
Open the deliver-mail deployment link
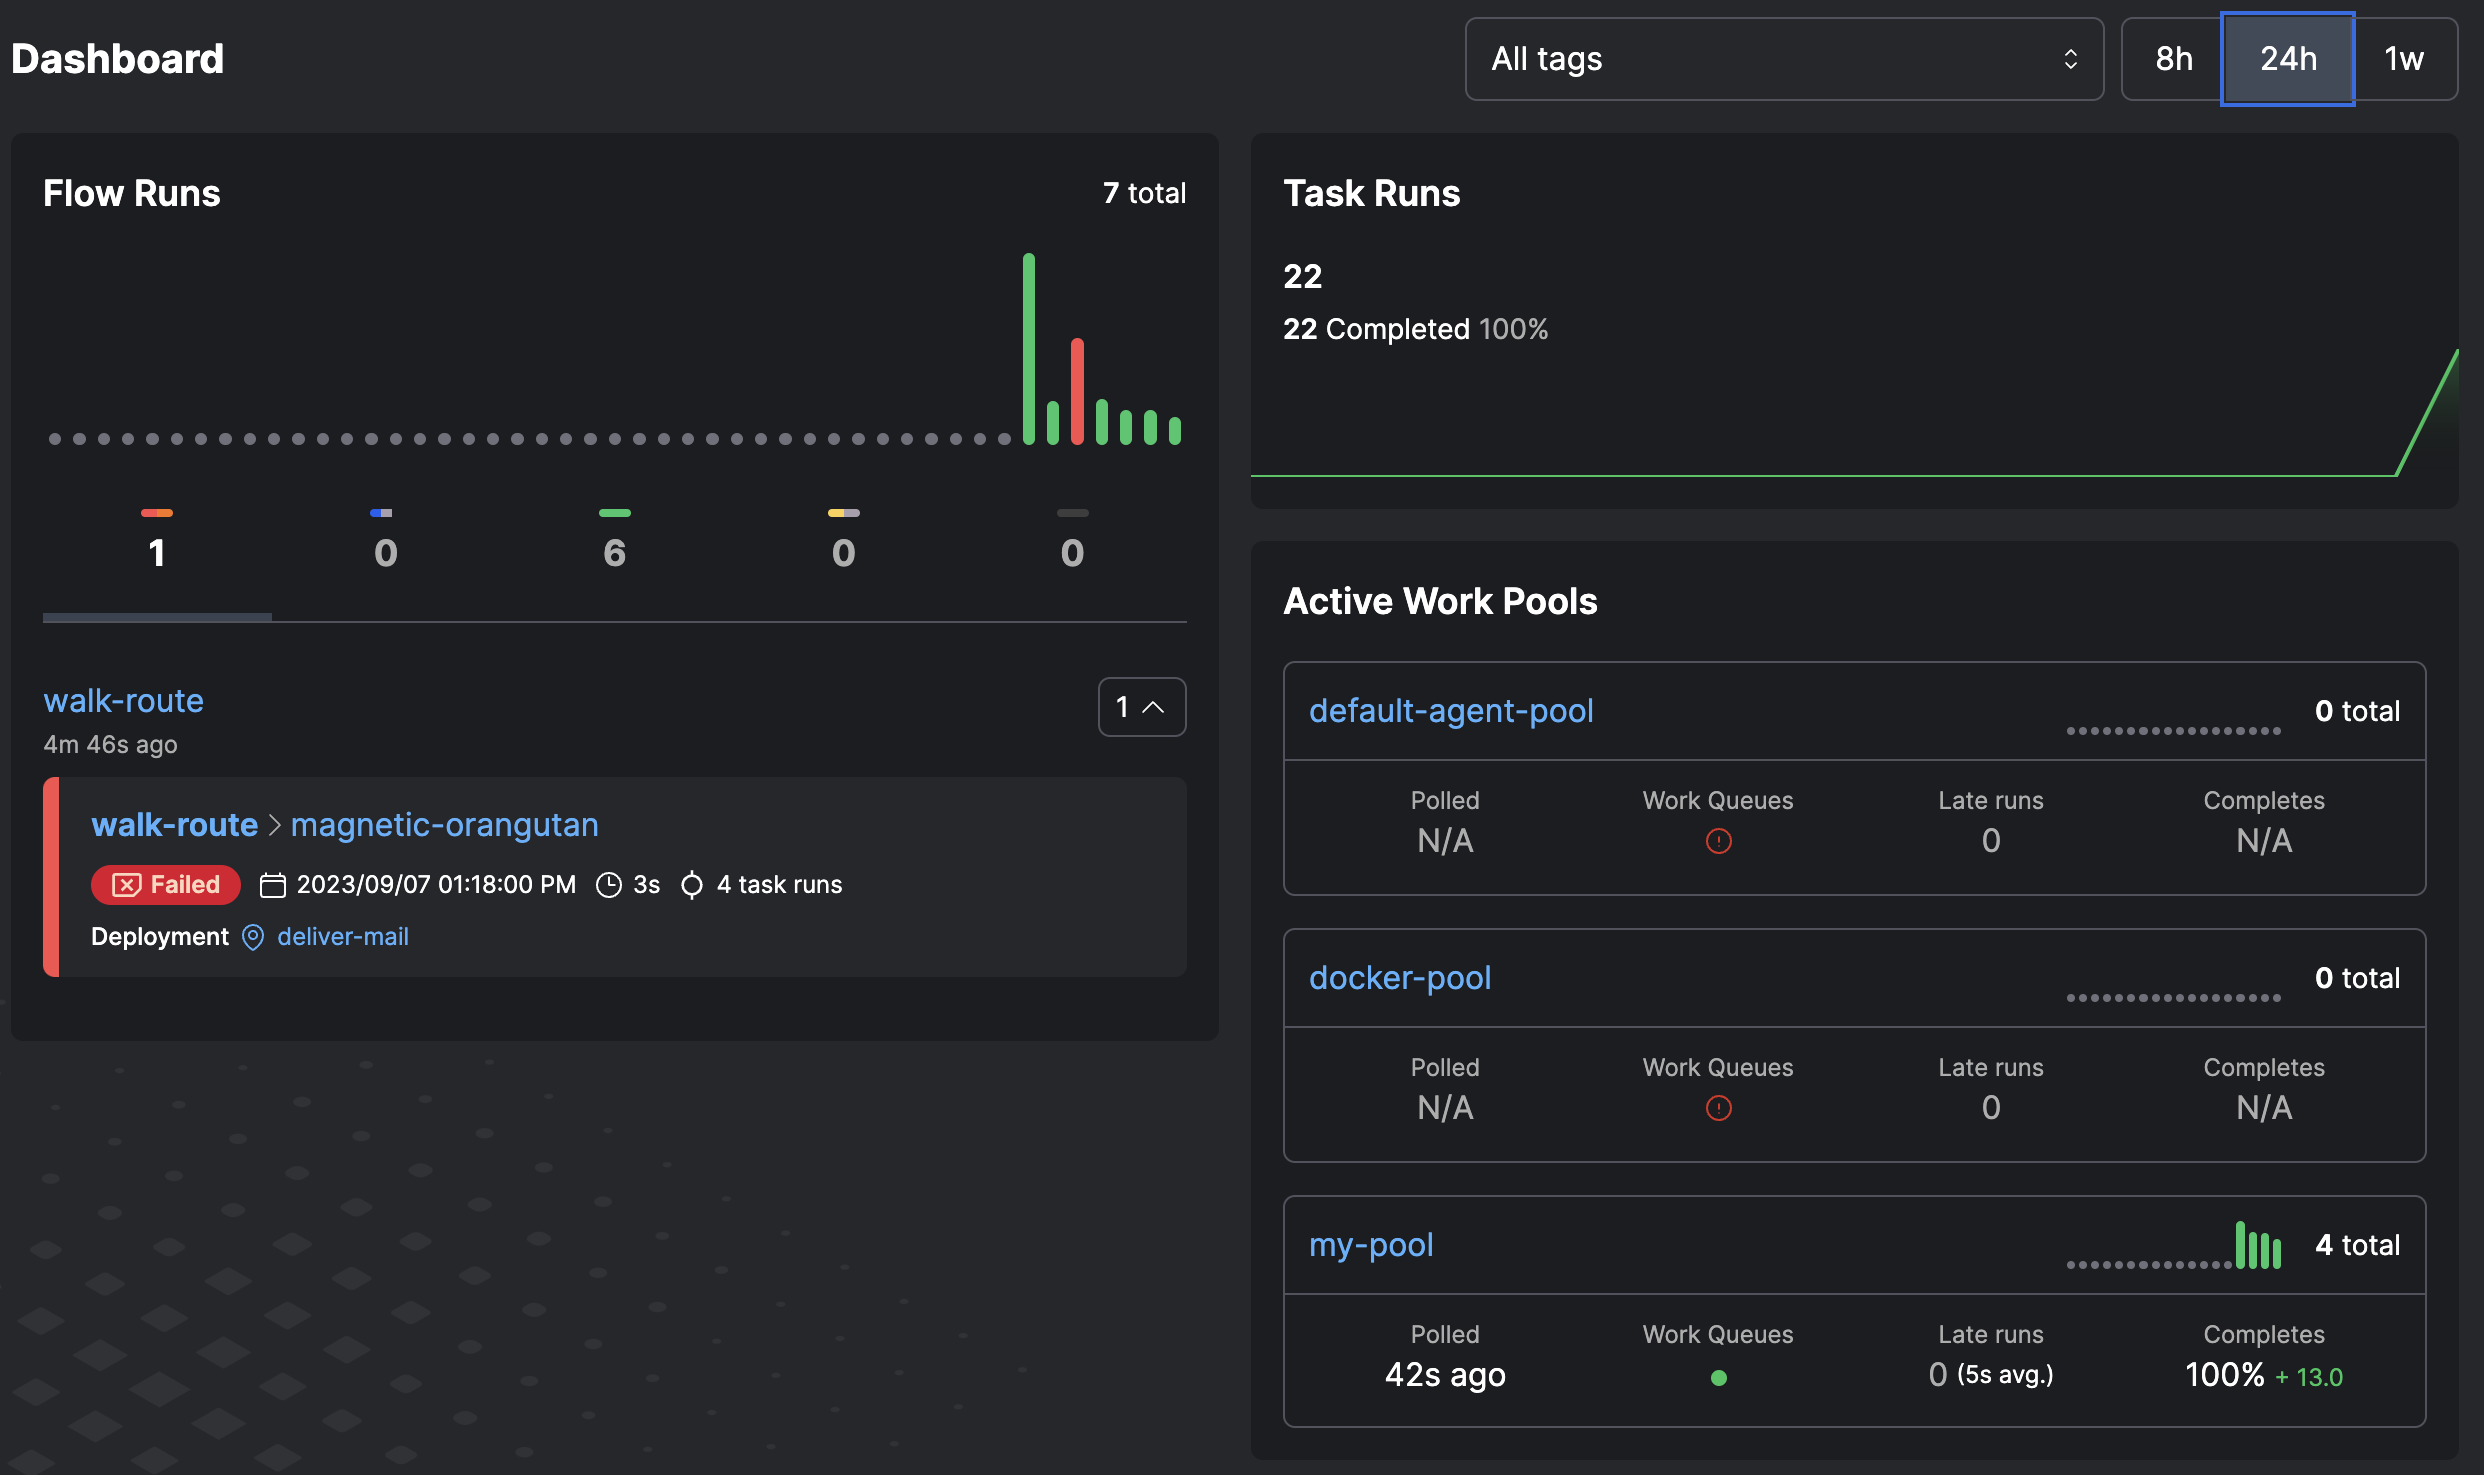(x=343, y=937)
